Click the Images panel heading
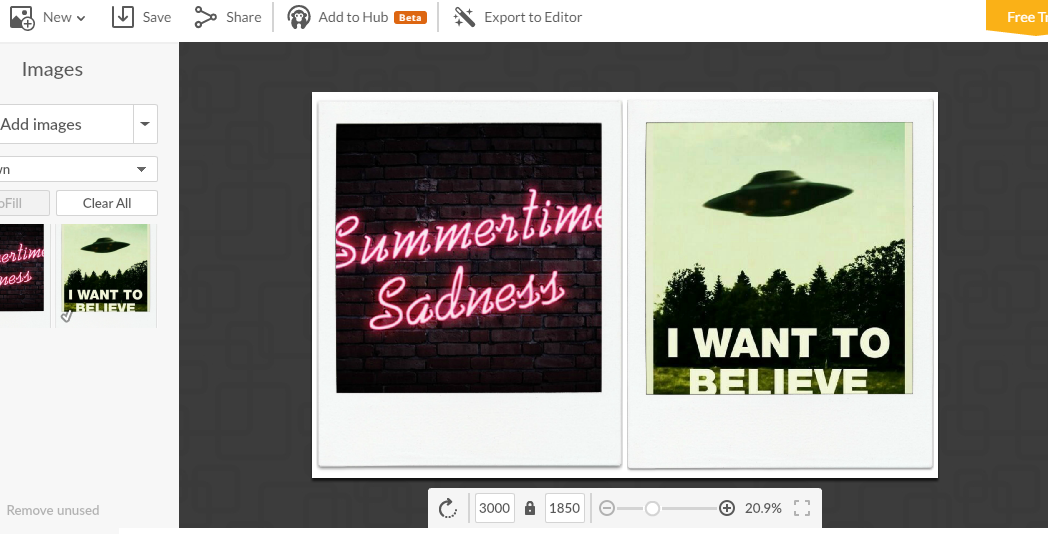 [52, 69]
